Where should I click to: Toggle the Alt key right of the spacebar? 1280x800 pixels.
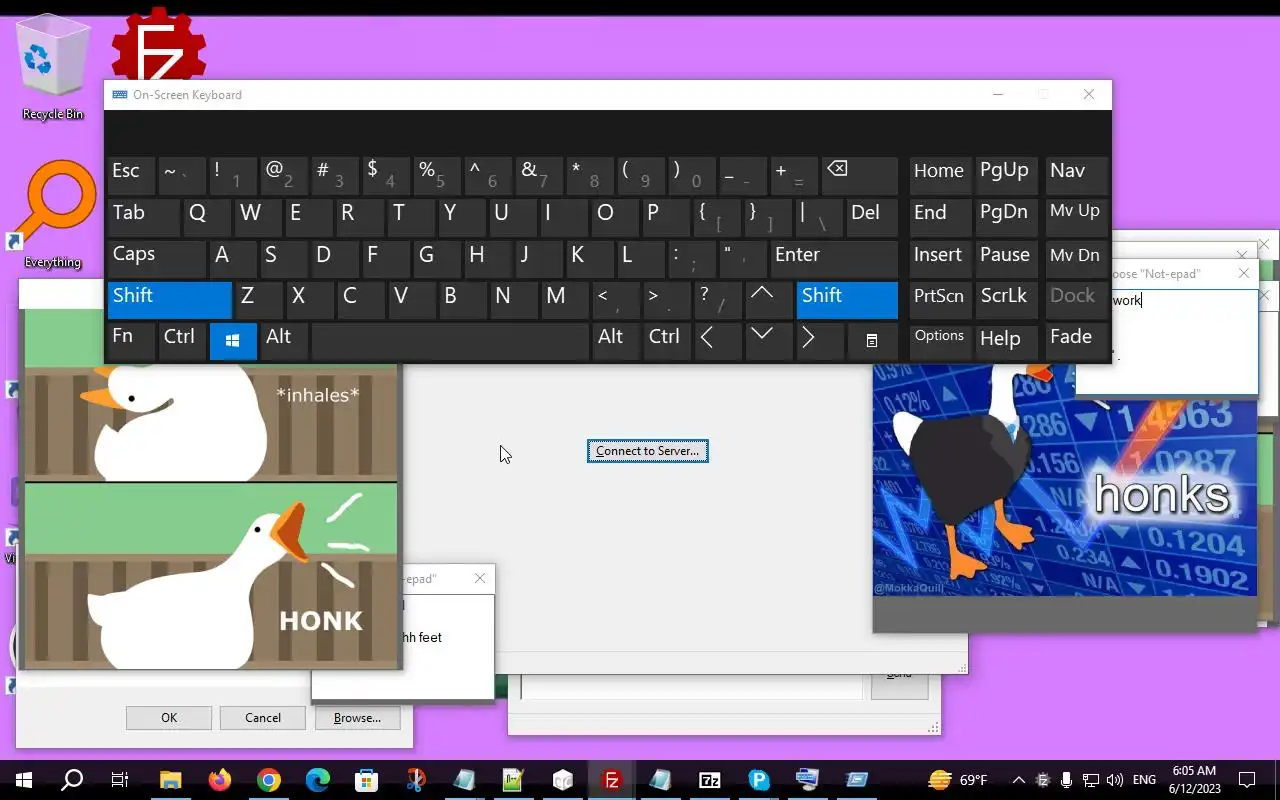point(615,339)
